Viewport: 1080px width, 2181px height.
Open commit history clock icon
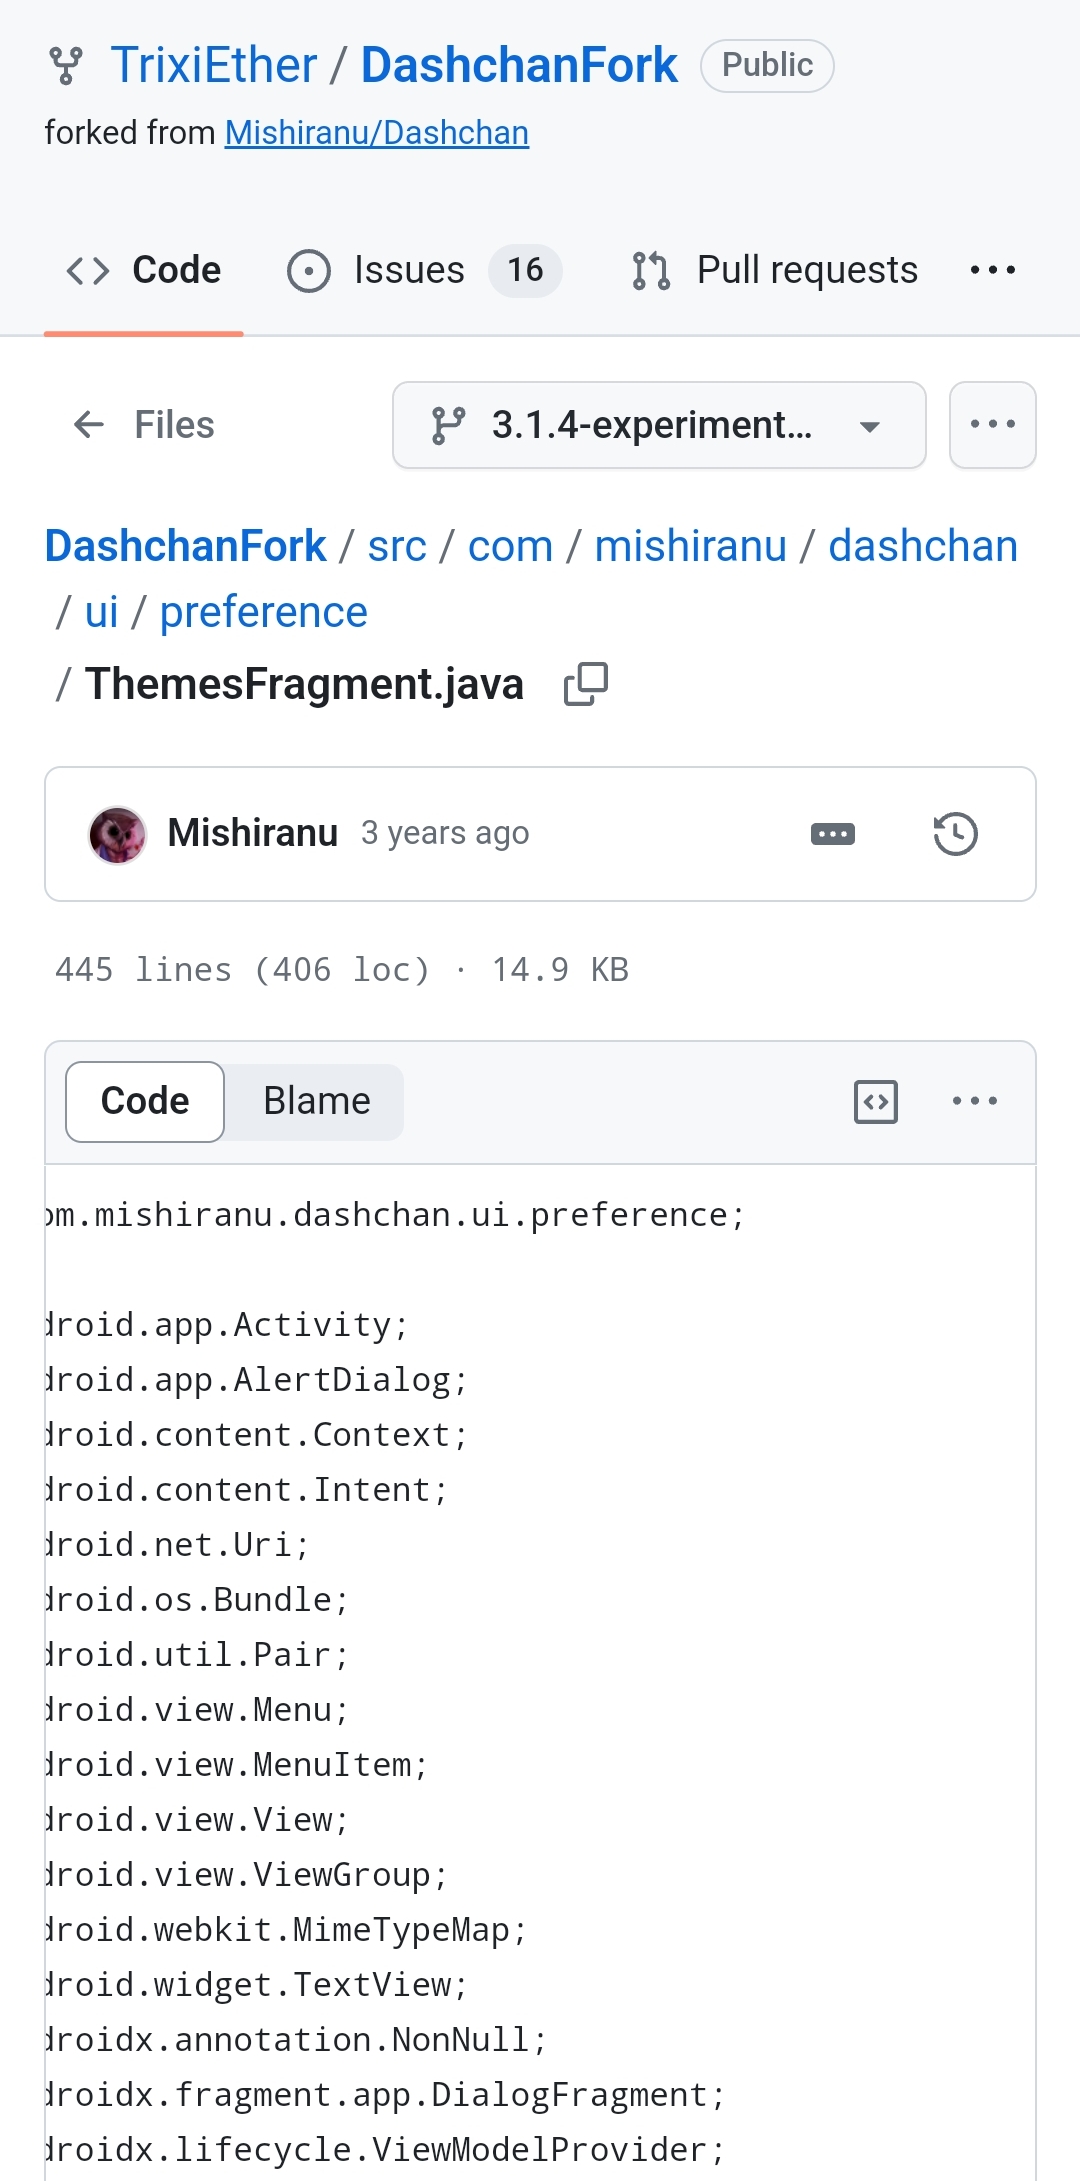tap(955, 834)
